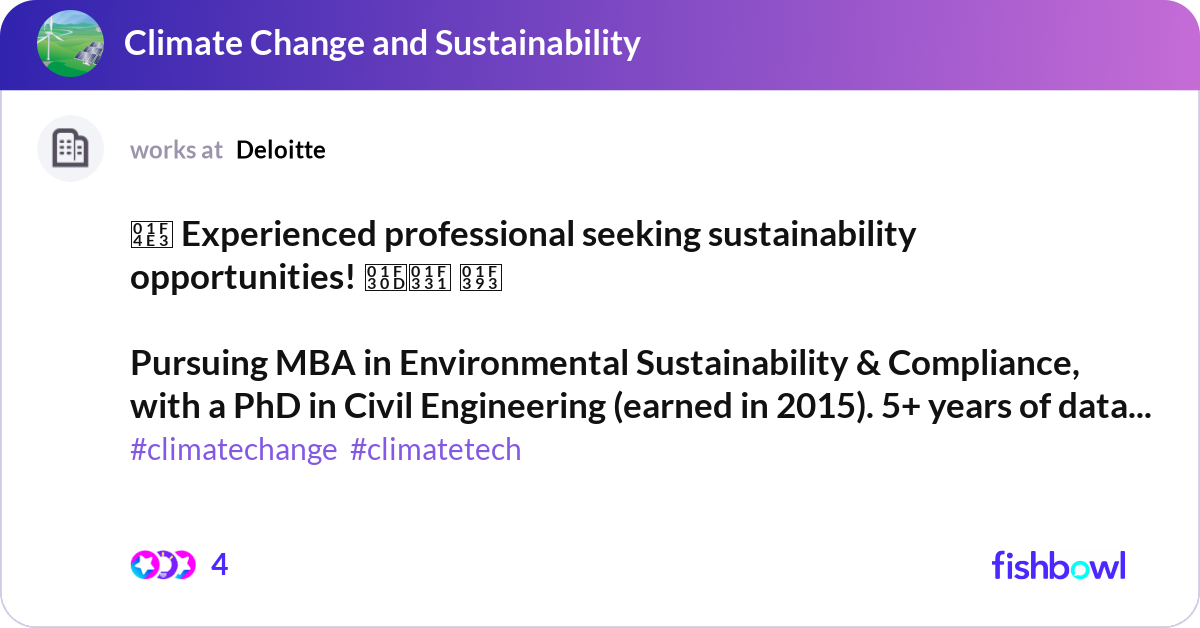
Task: Toggle membership of the sustainability bowl avatar
Action: [68, 44]
